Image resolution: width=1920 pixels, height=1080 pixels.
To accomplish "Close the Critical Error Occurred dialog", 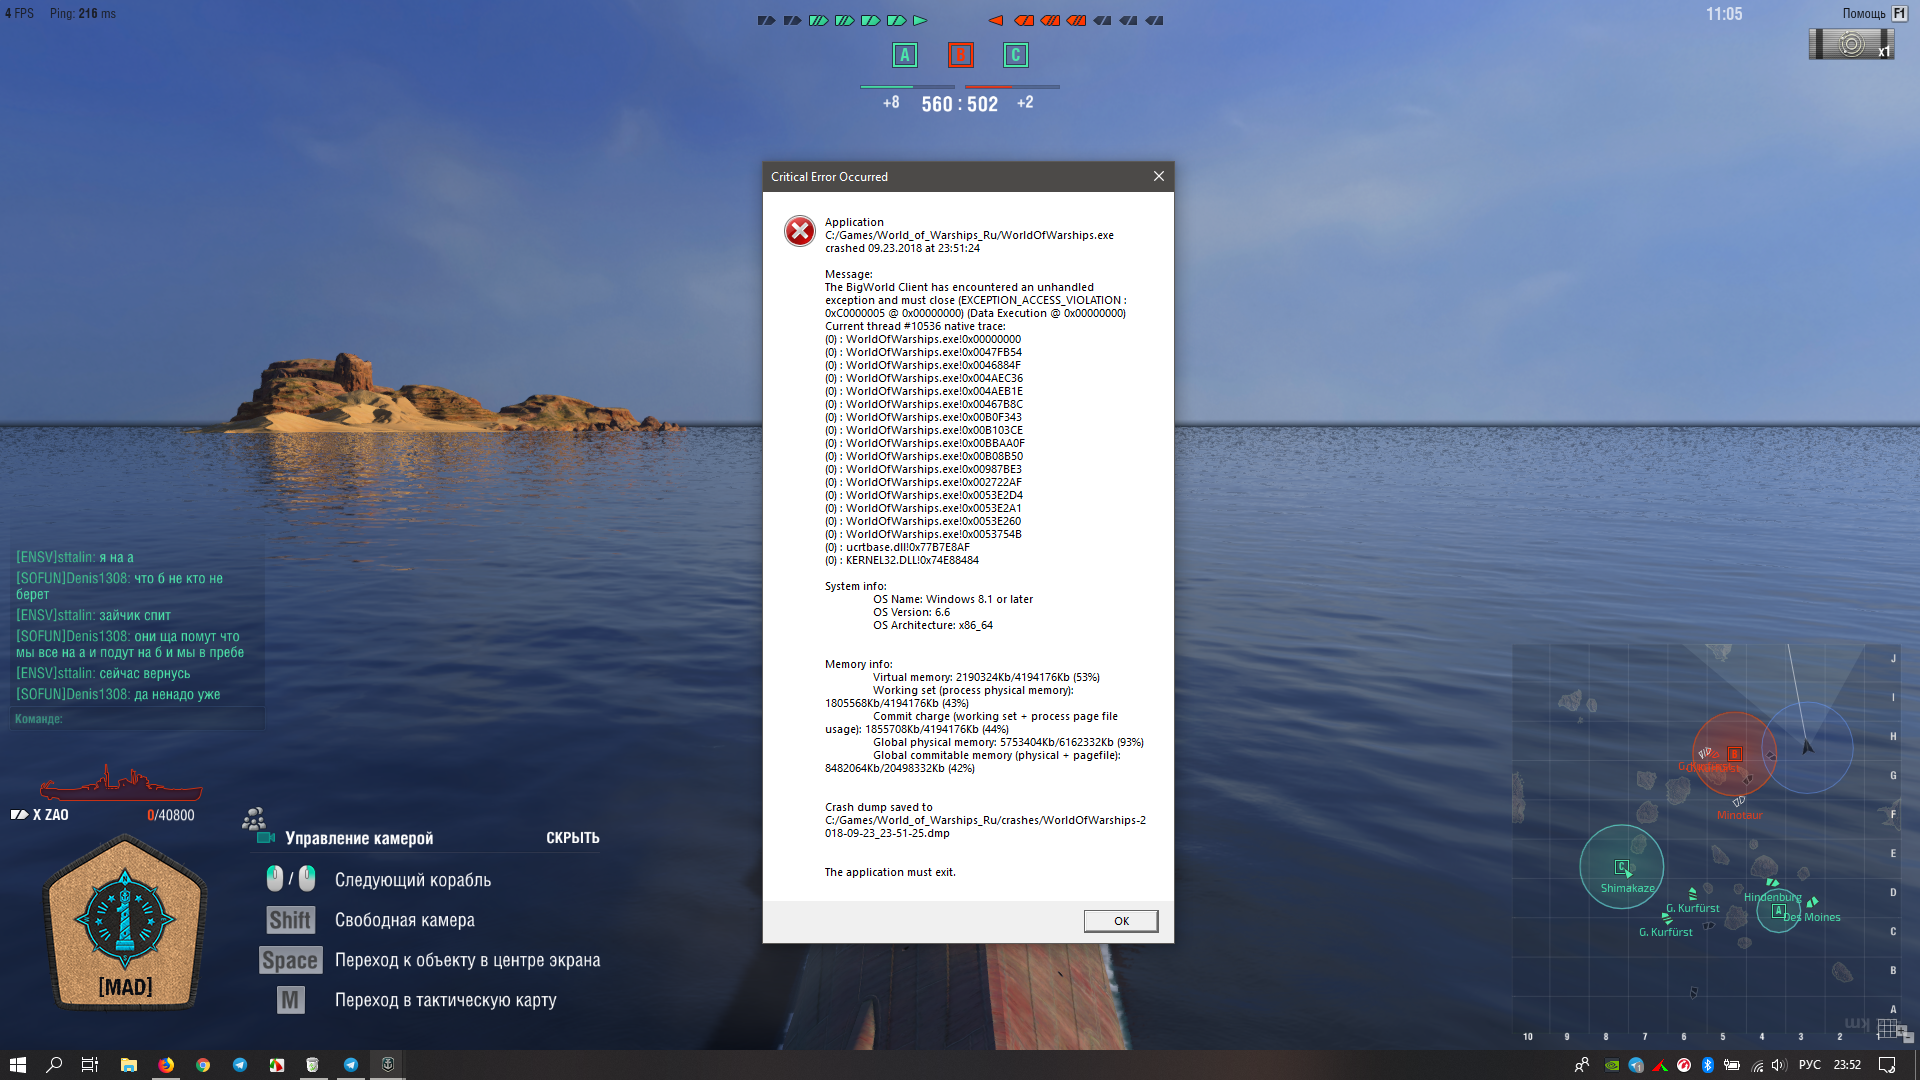I will point(1158,176).
